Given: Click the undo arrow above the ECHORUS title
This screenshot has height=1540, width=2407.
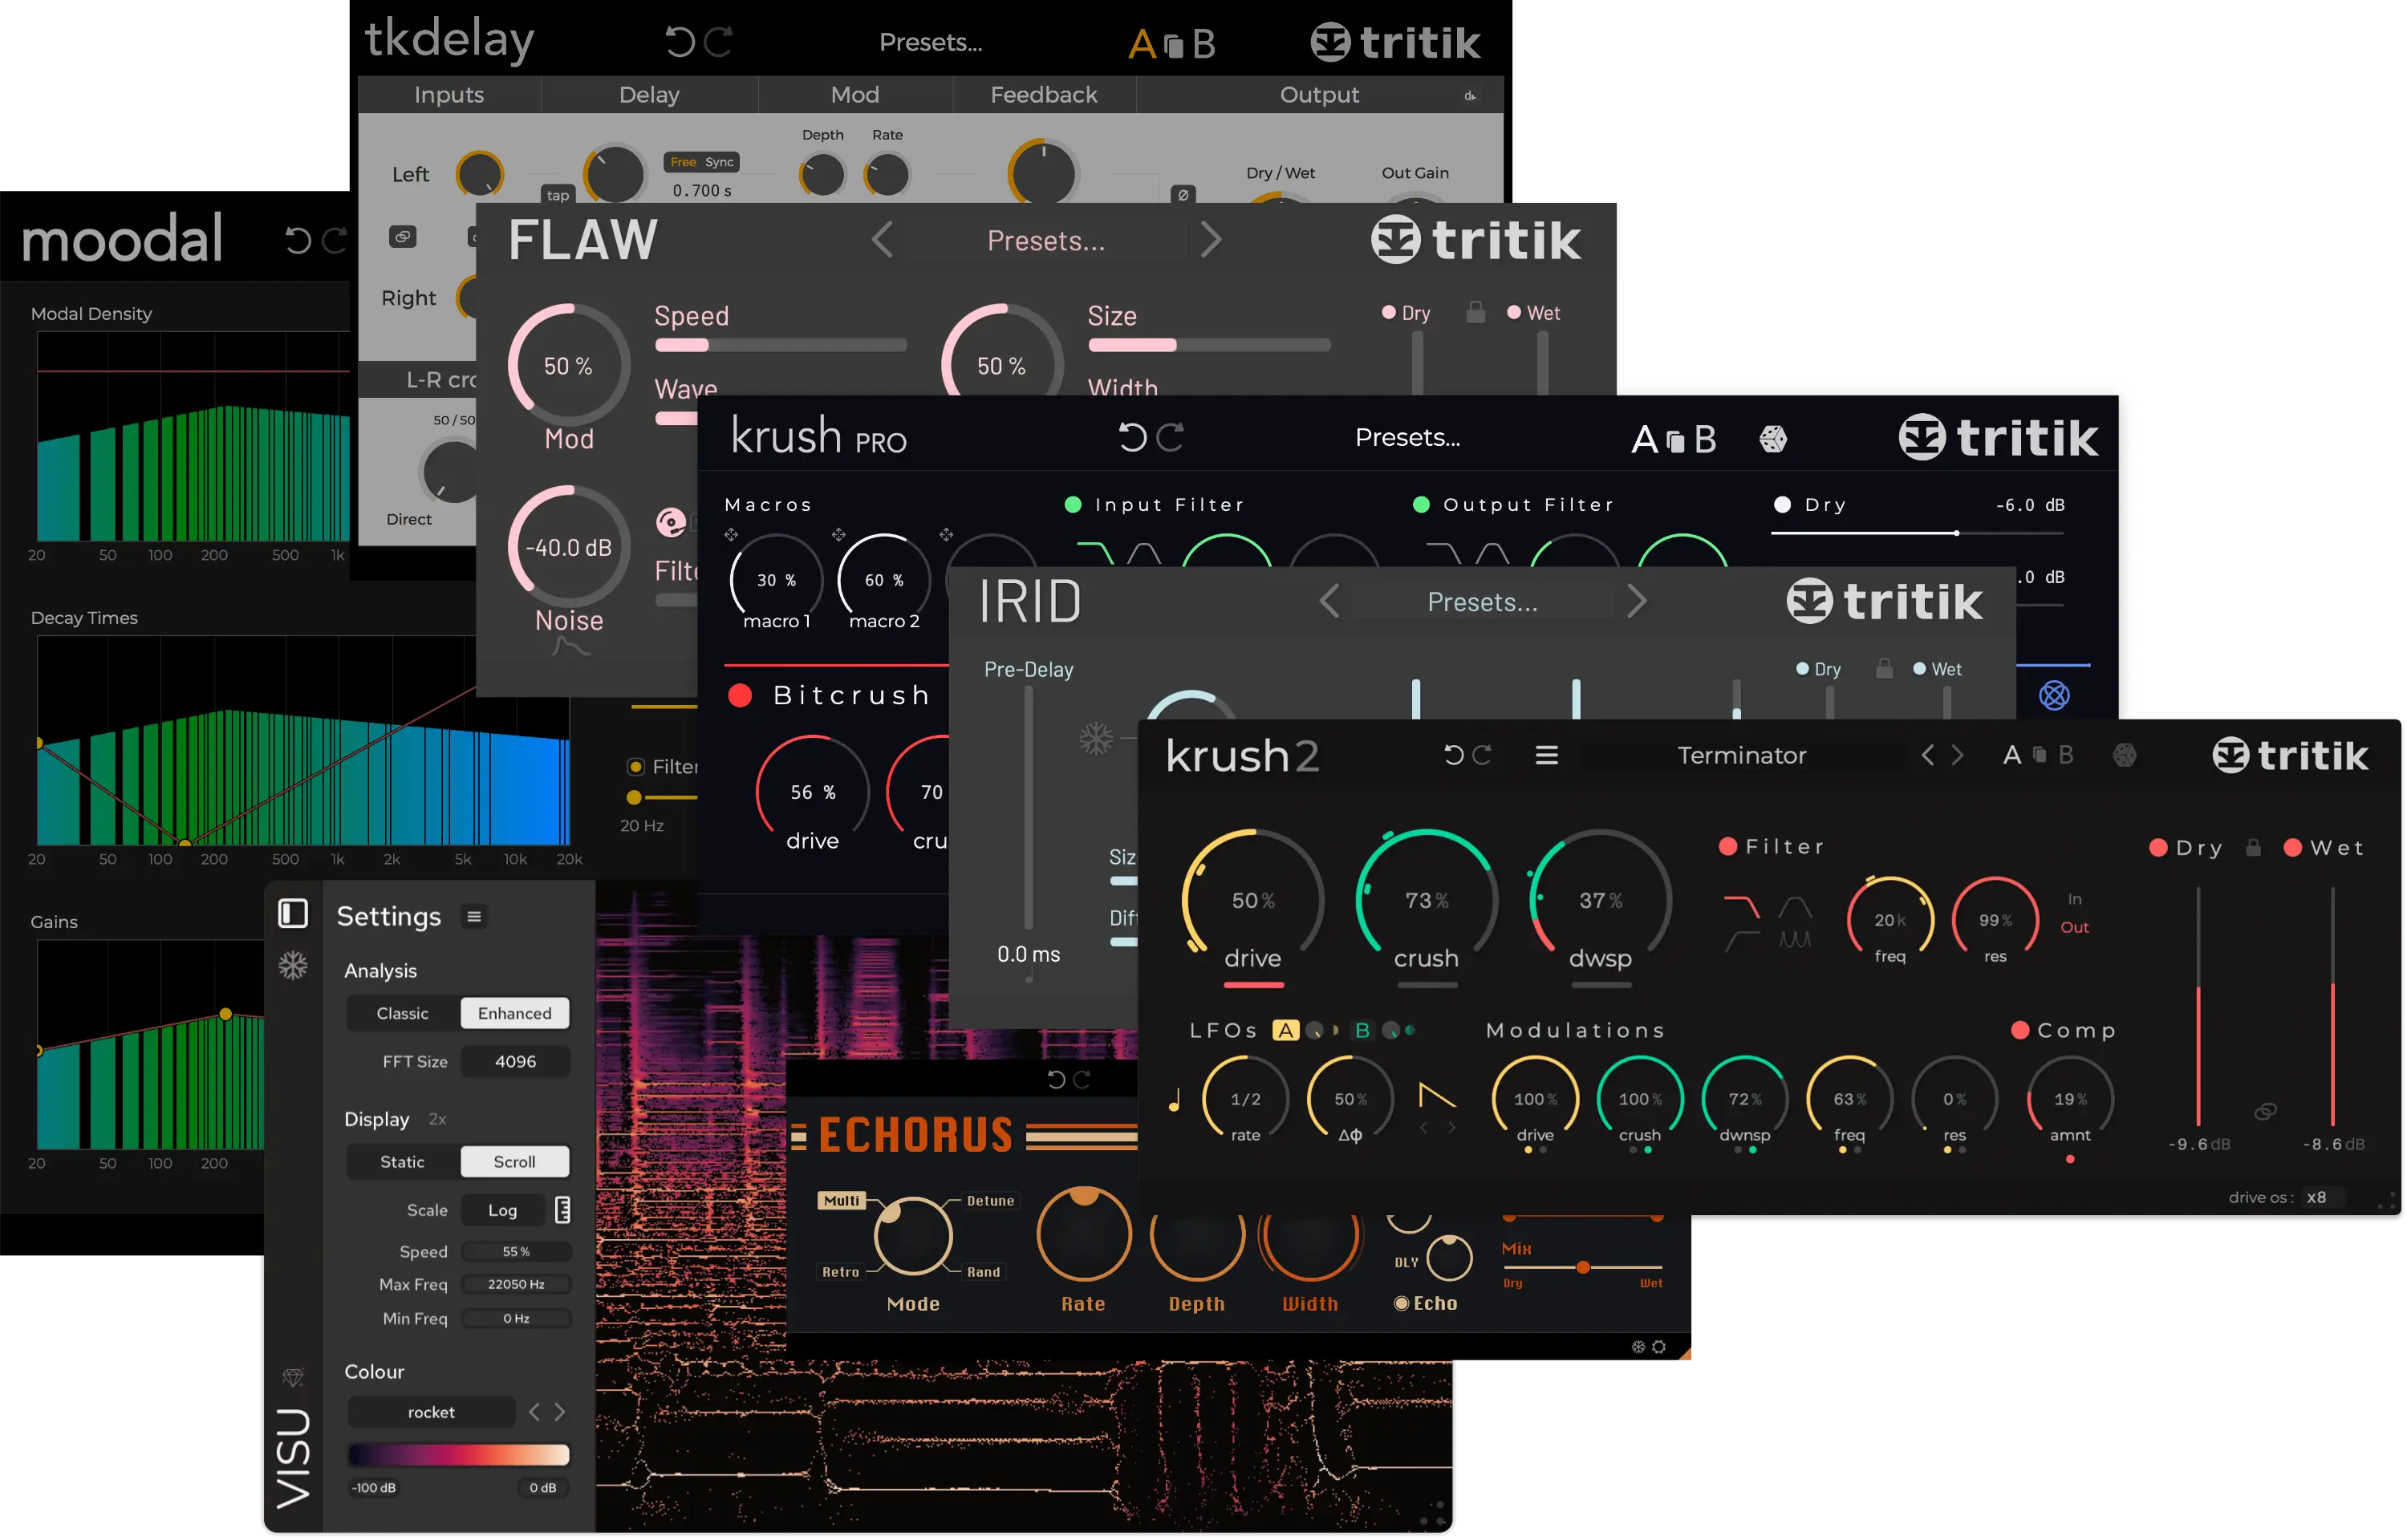Looking at the screenshot, I should tap(1056, 1079).
